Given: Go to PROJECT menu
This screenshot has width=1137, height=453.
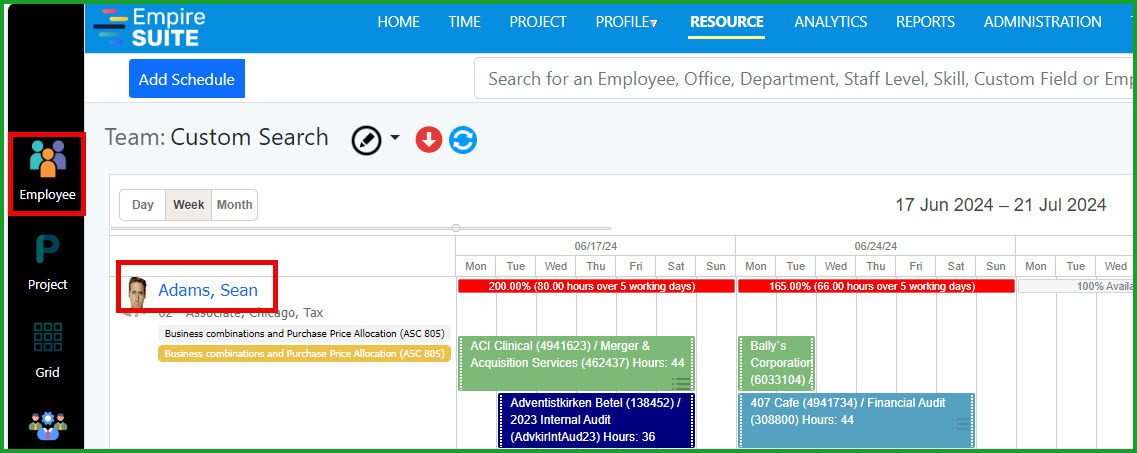Looking at the screenshot, I should tap(537, 22).
